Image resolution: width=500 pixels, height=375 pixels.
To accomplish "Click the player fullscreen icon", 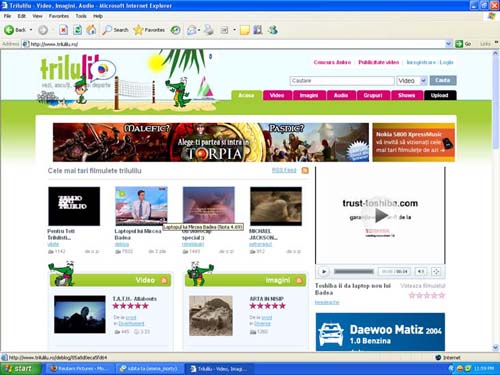I will [436, 271].
